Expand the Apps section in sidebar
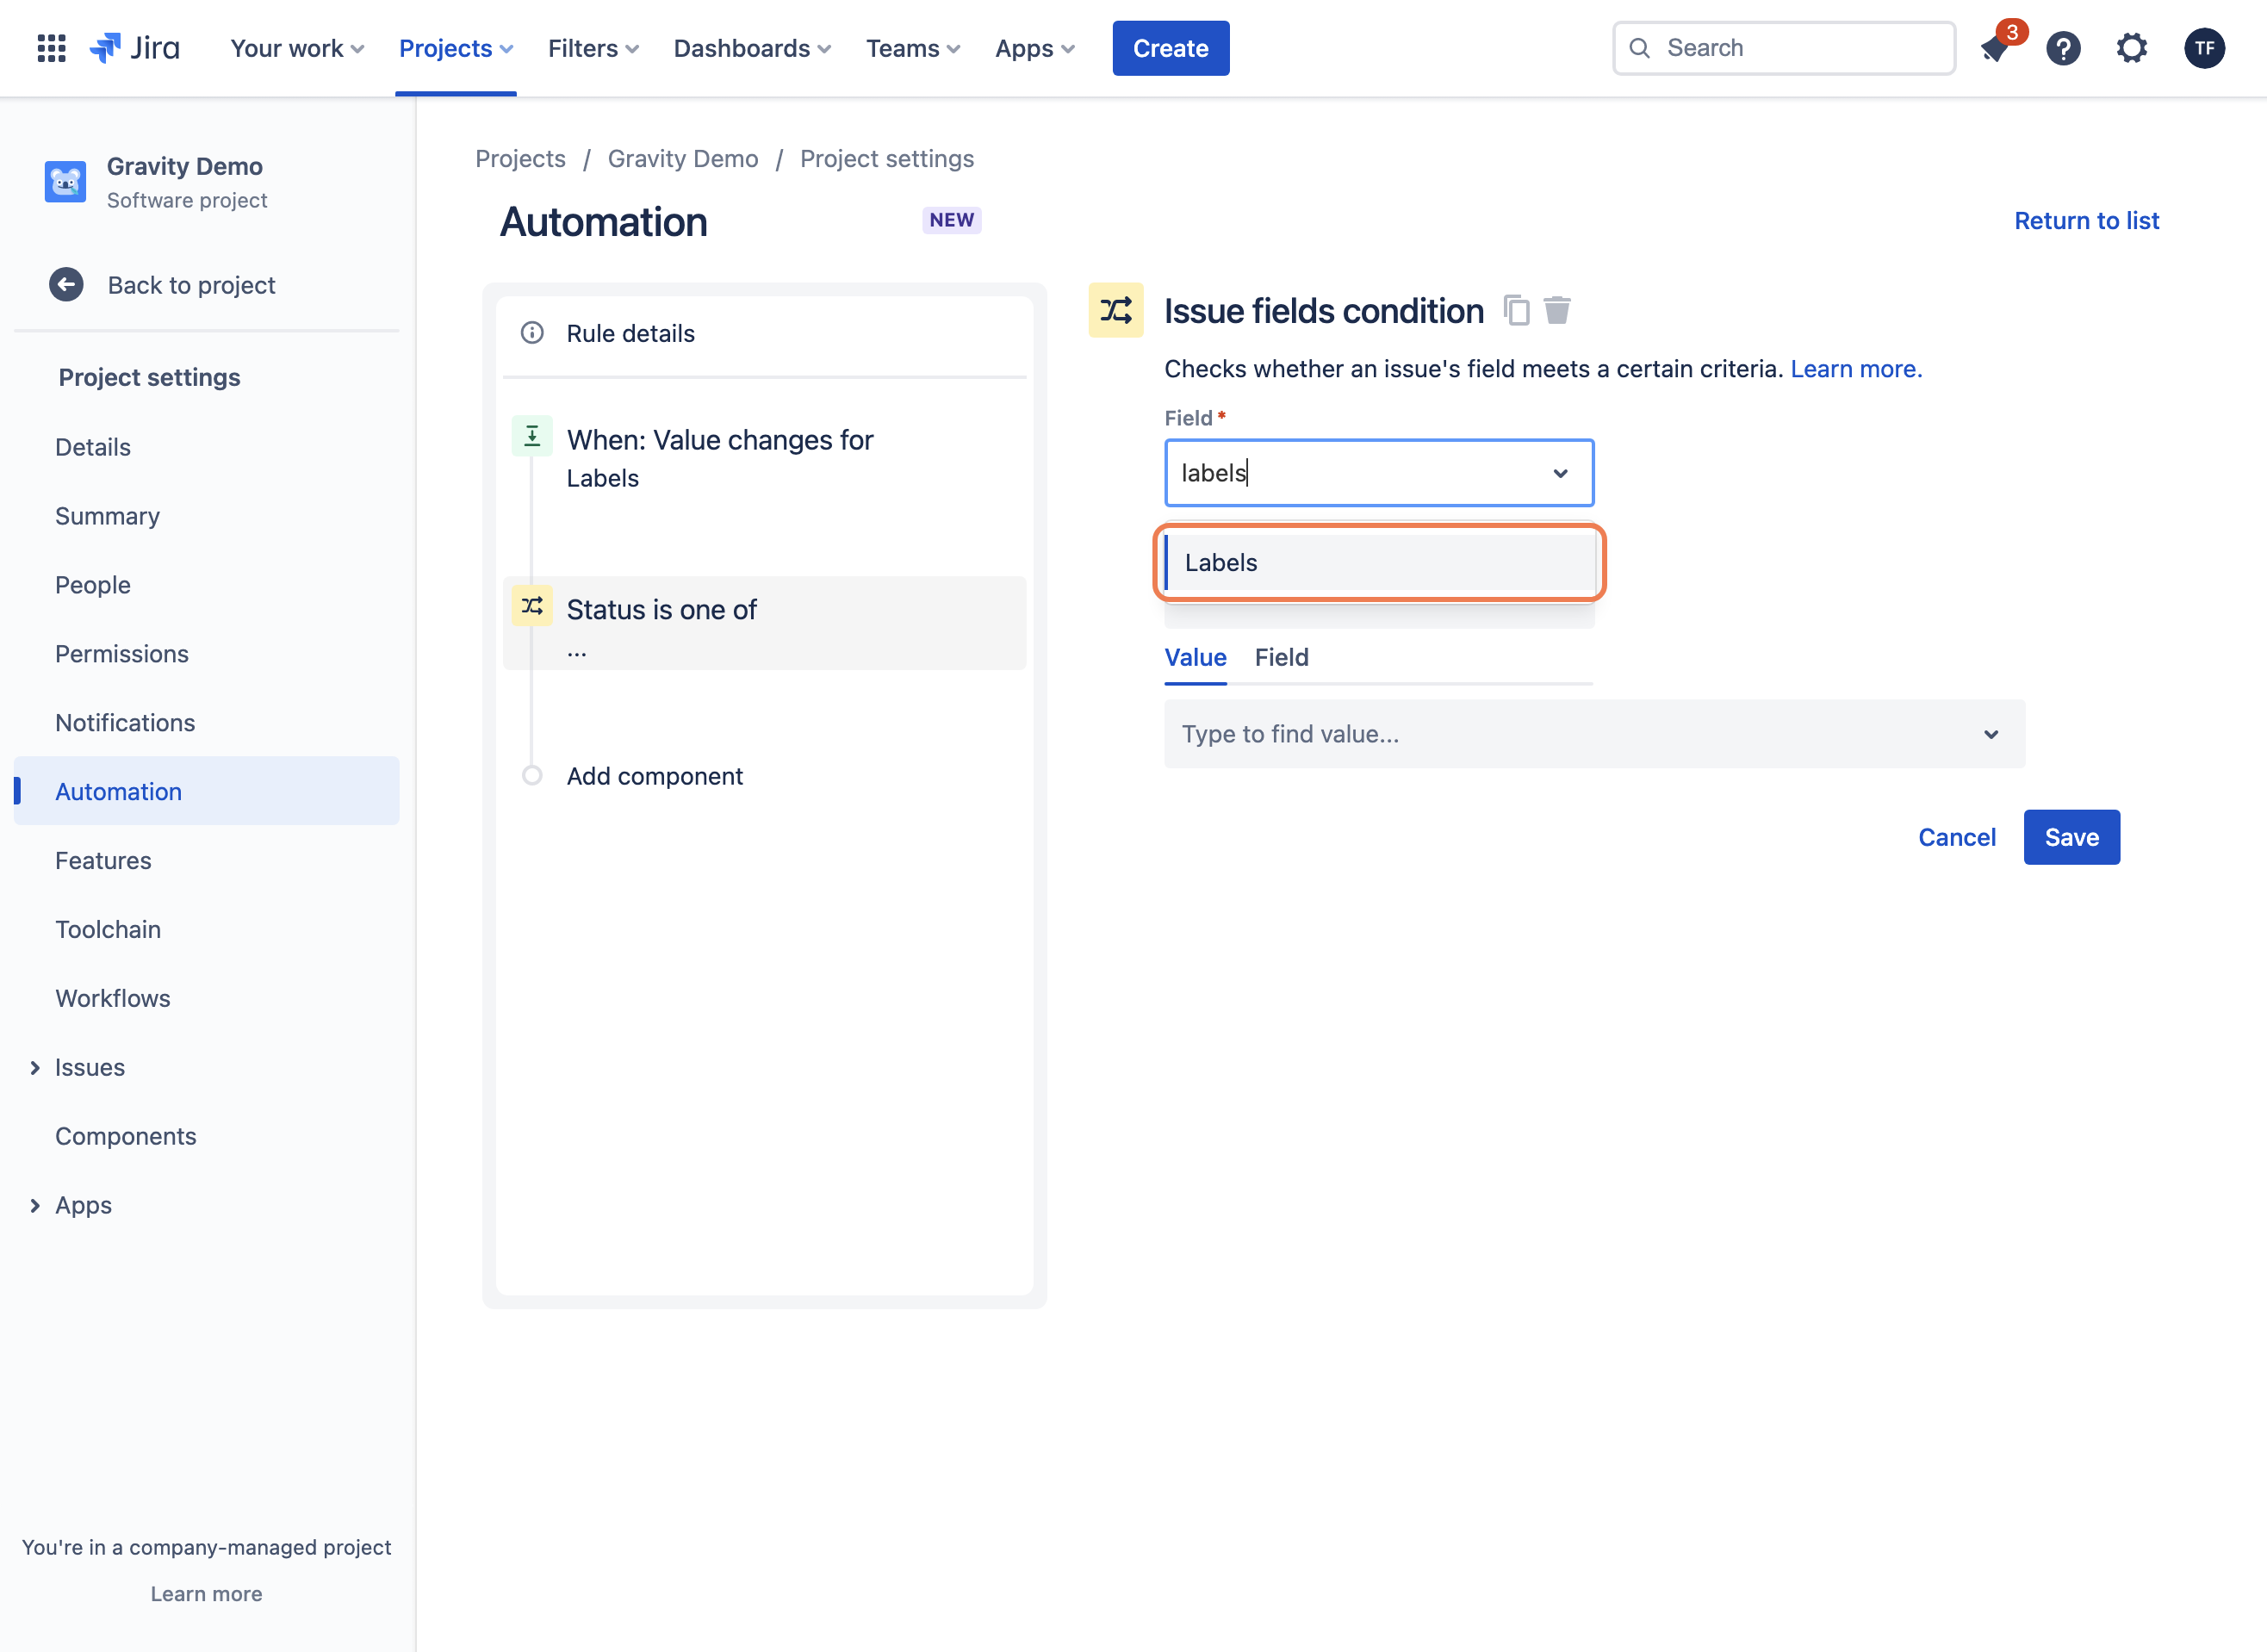 coord(35,1206)
